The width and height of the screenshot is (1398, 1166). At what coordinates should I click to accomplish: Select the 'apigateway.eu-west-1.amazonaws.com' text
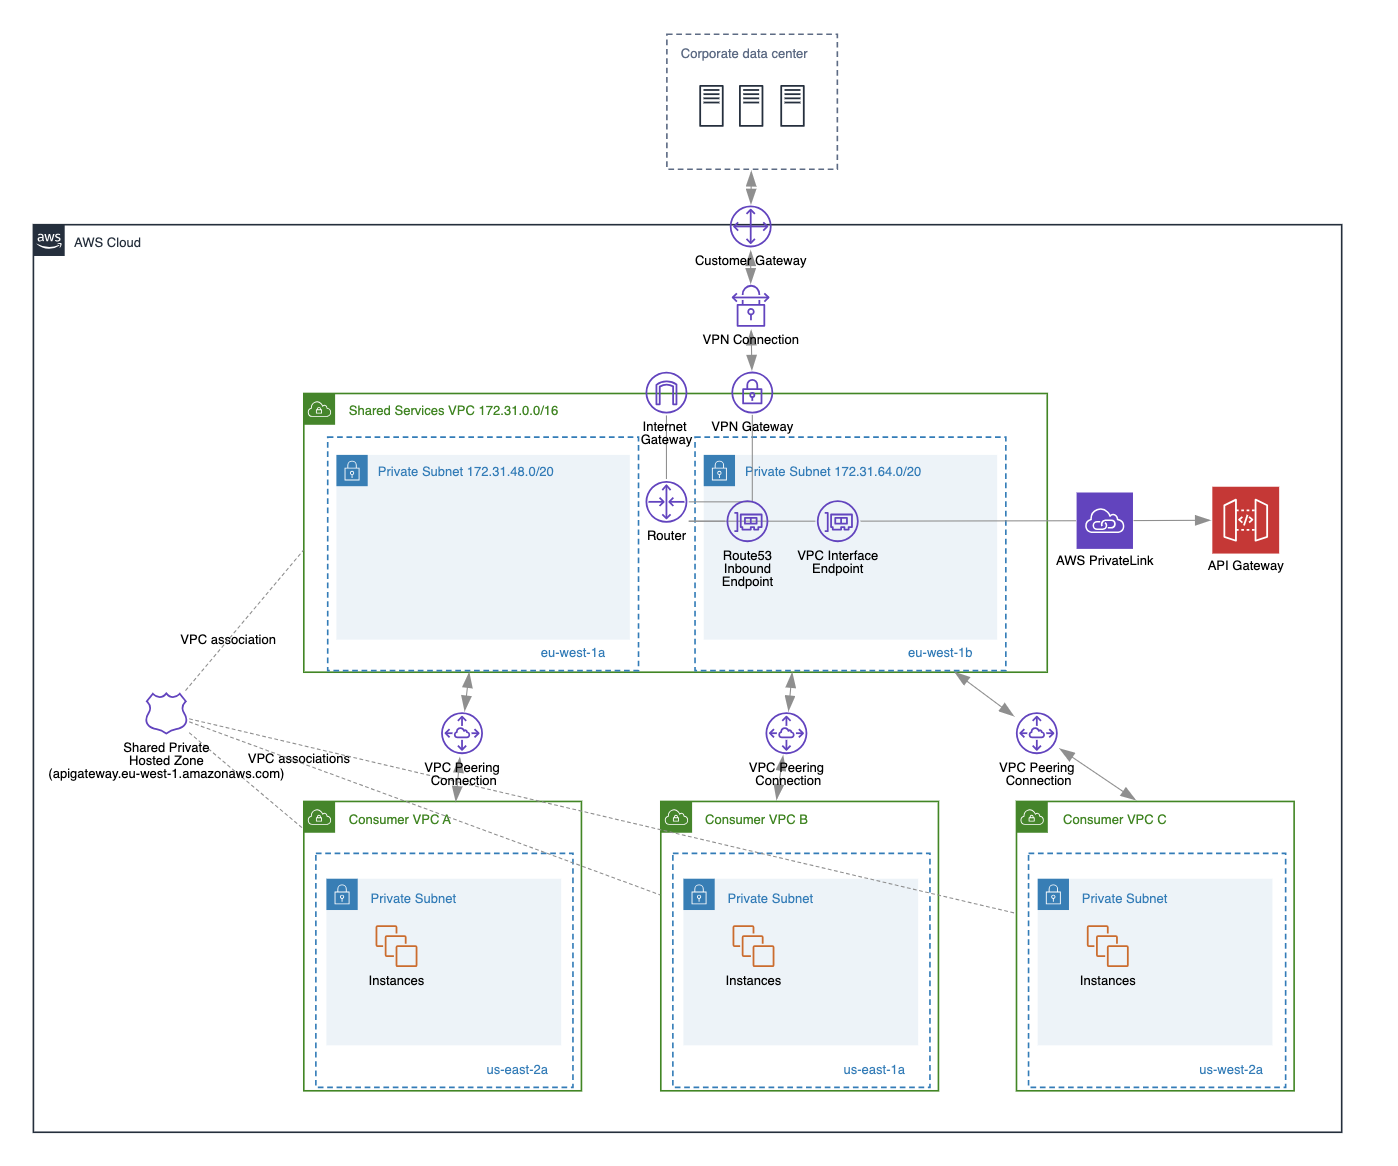pyautogui.click(x=166, y=774)
